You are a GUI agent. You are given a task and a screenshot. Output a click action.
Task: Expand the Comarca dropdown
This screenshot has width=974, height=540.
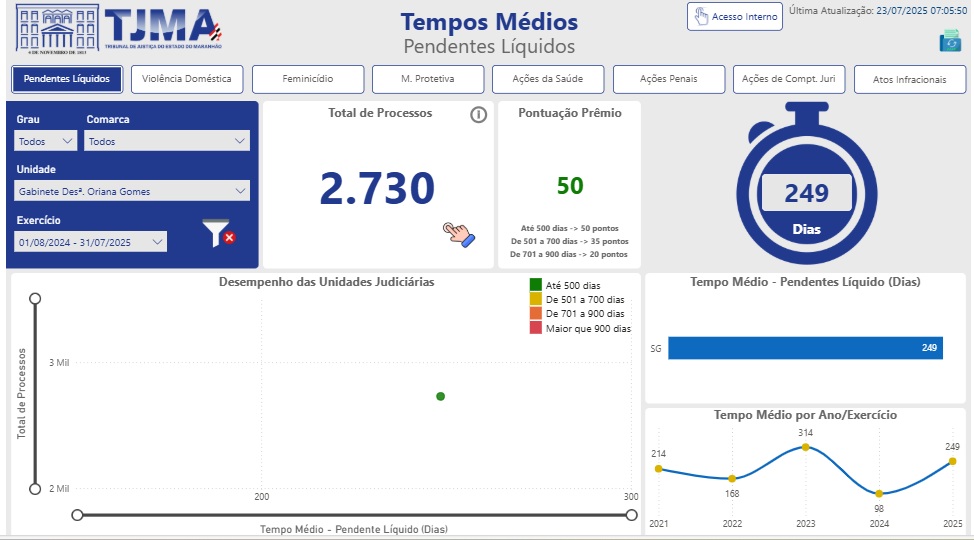[167, 141]
